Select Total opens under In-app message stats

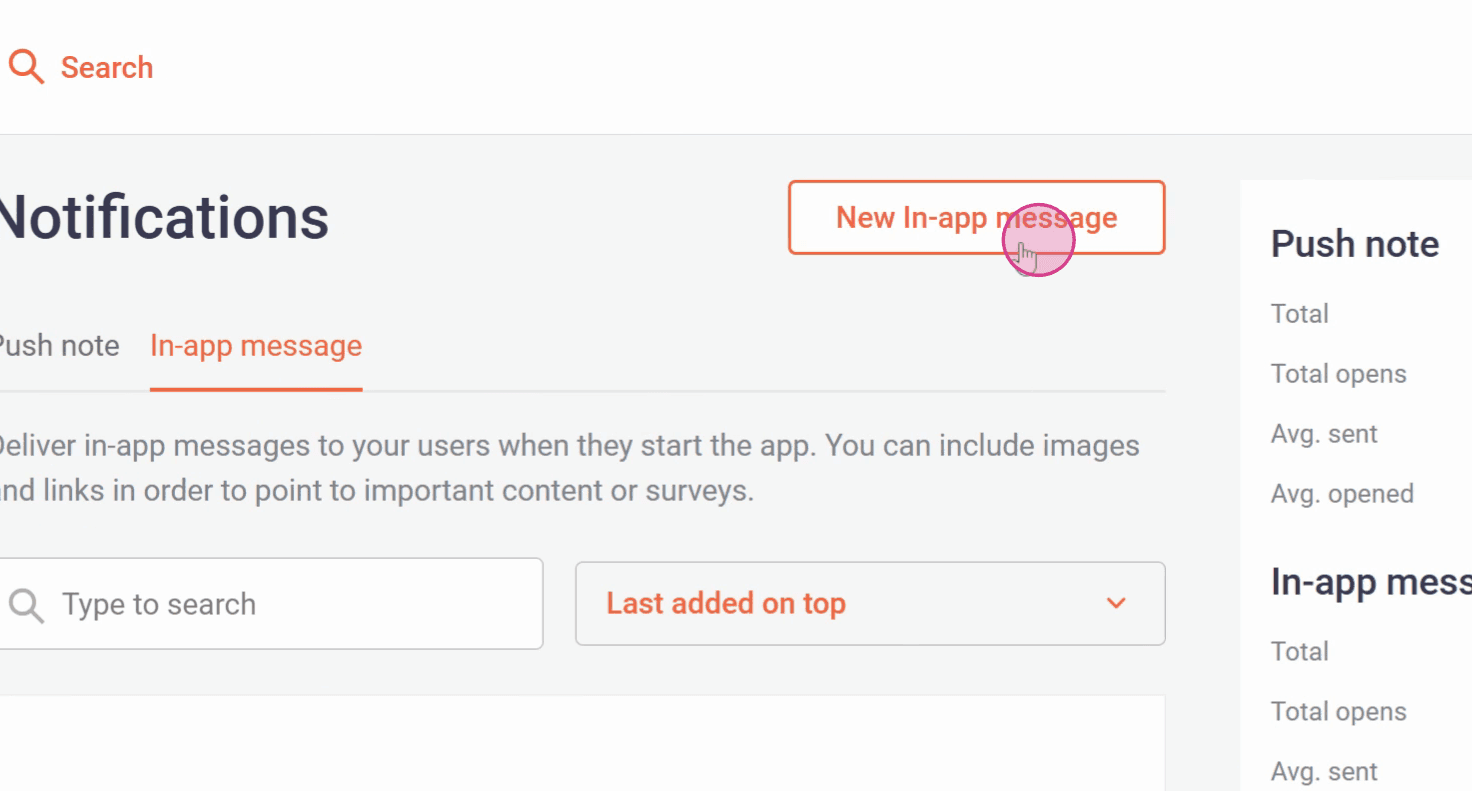click(1338, 712)
